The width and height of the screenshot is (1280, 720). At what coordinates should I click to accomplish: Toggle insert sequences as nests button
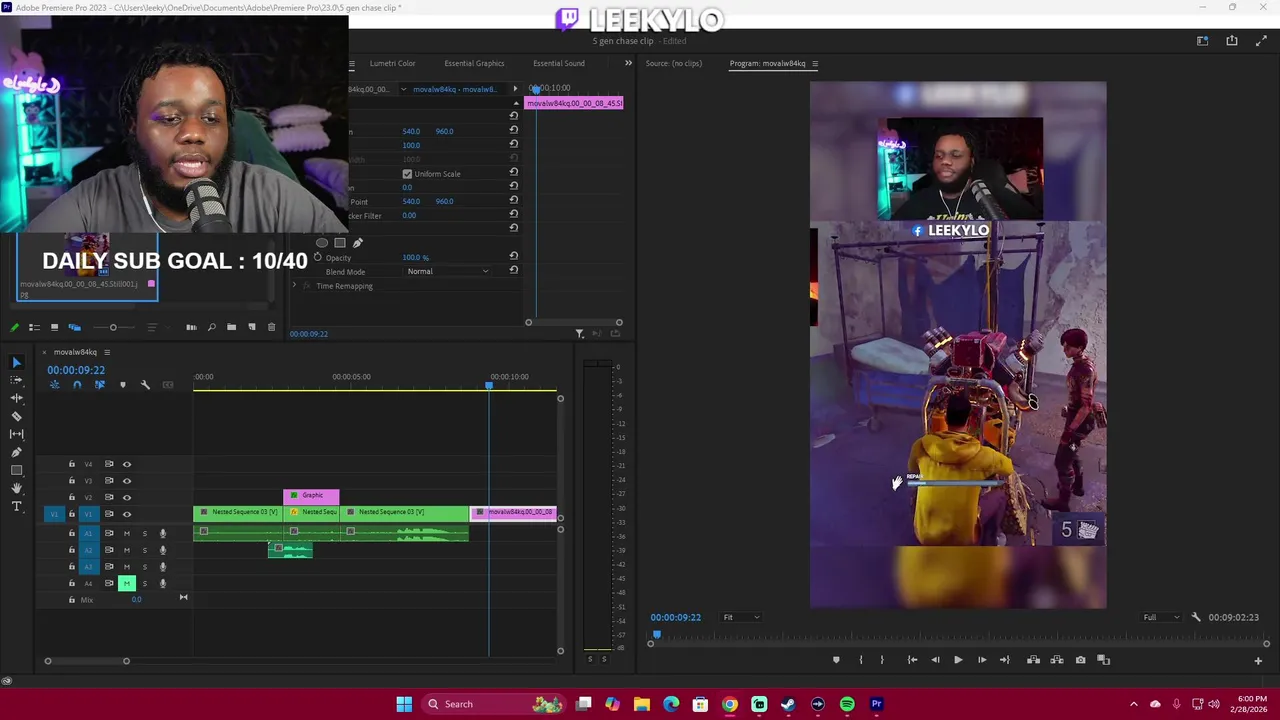[55, 385]
